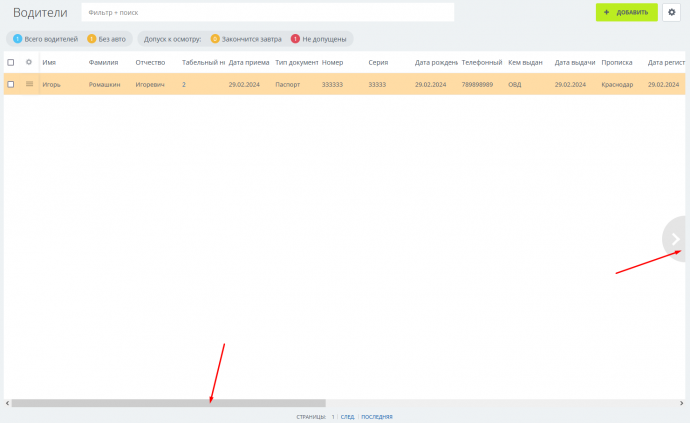This screenshot has width=690, height=423.
Task: Click the left arrow of horizontal scrollbar
Action: coord(7,403)
